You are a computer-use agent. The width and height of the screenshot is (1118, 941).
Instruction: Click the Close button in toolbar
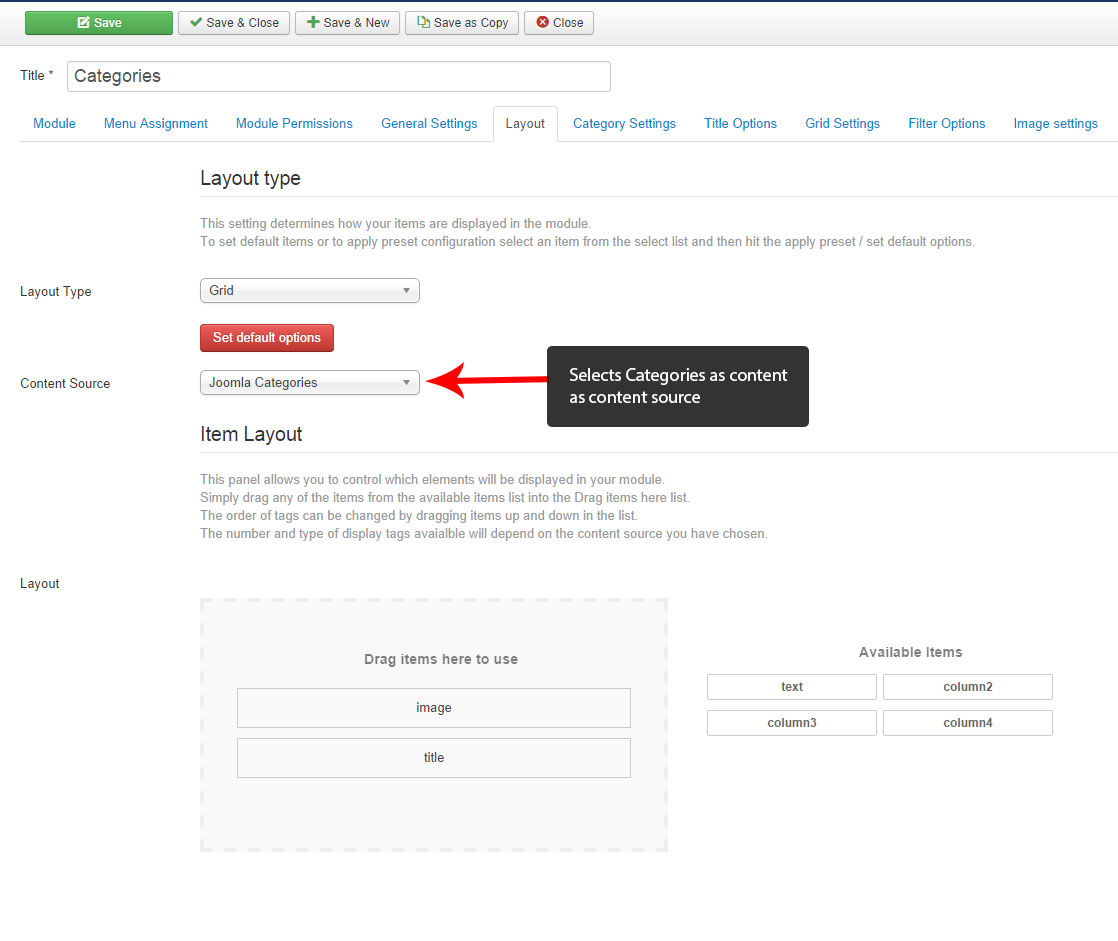click(559, 23)
